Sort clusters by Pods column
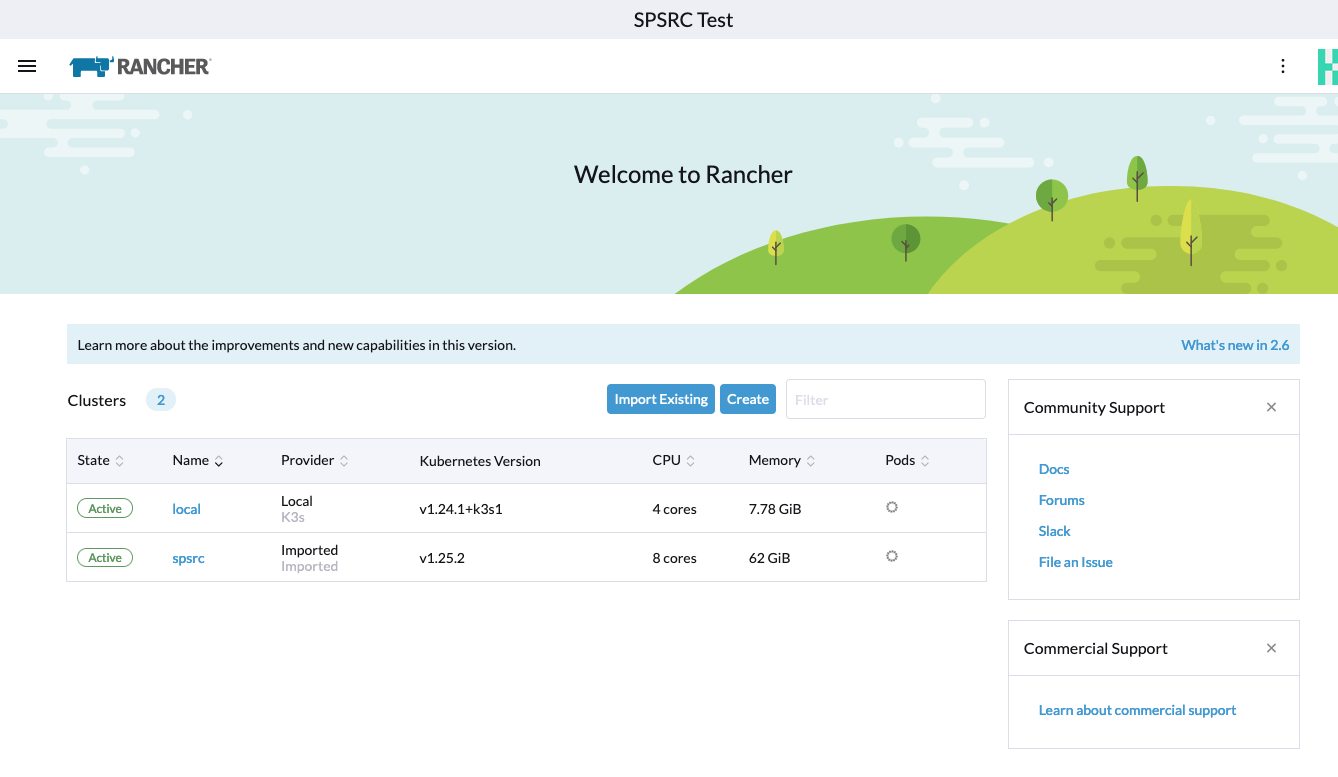1338x777 pixels. coord(908,460)
